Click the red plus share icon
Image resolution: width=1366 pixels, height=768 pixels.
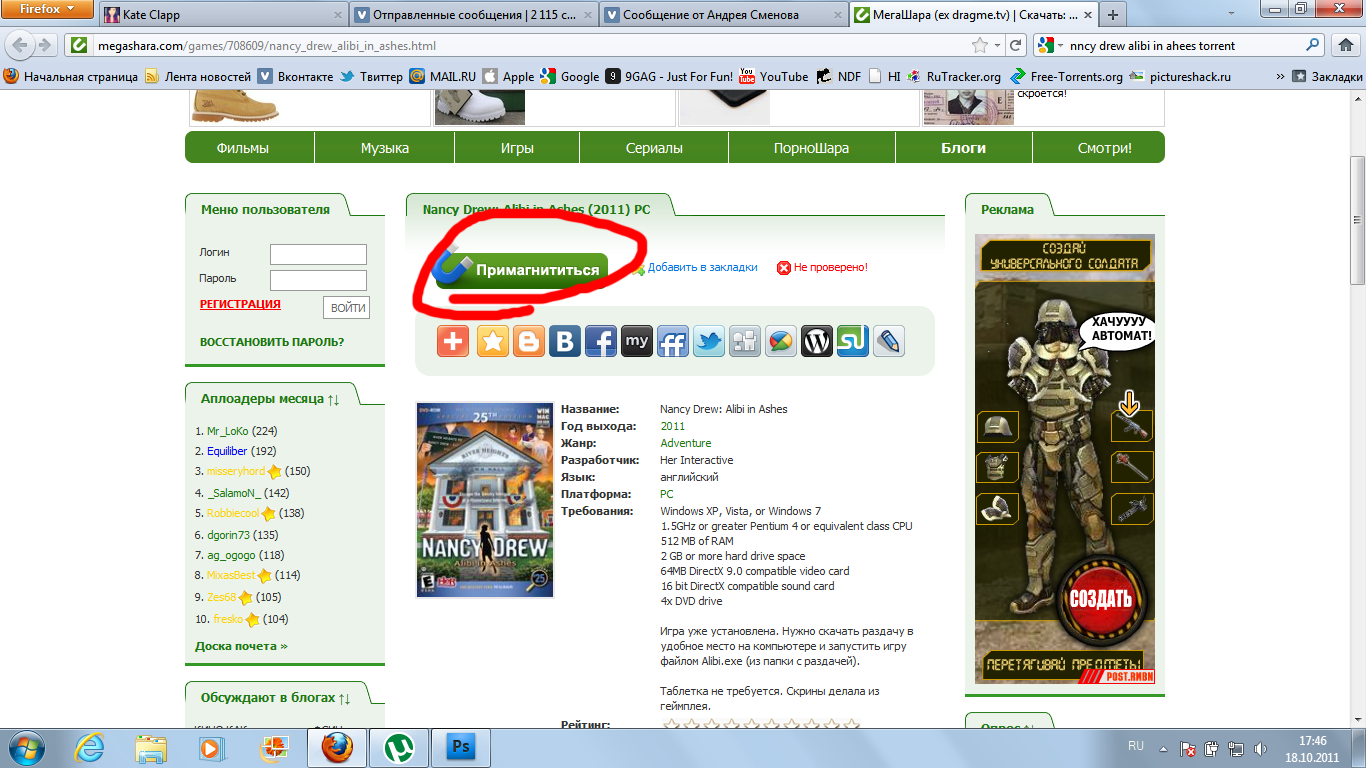coord(453,341)
